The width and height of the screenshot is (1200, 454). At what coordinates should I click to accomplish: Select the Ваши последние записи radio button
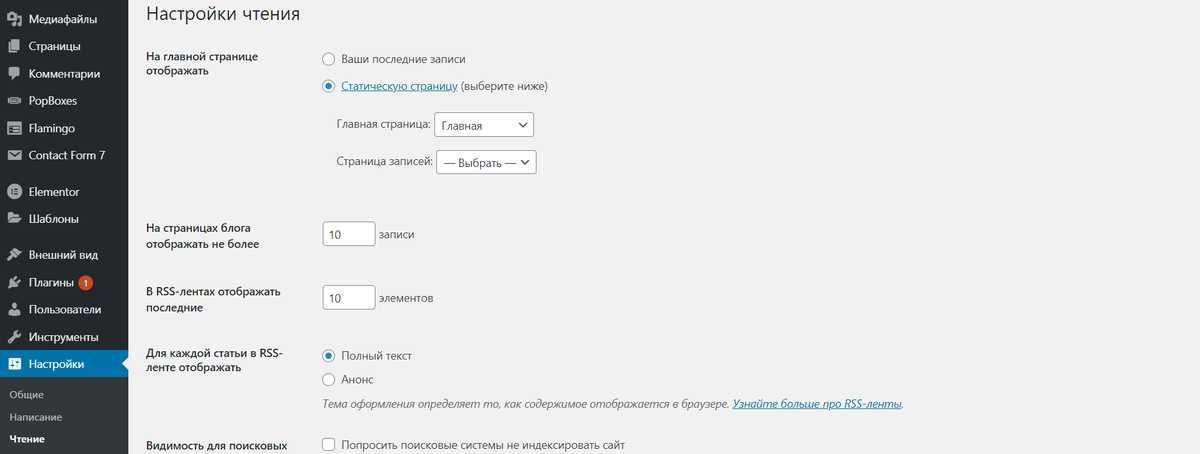[328, 59]
